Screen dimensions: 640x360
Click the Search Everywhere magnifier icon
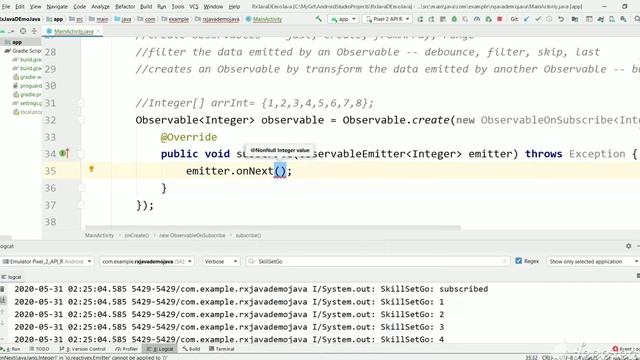click(x=637, y=19)
